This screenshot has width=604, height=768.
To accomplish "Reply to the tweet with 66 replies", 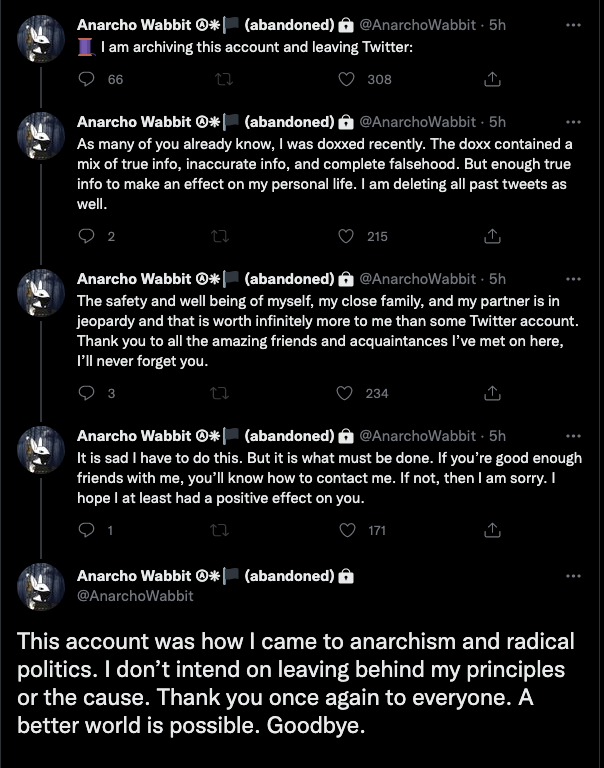I will (86, 79).
